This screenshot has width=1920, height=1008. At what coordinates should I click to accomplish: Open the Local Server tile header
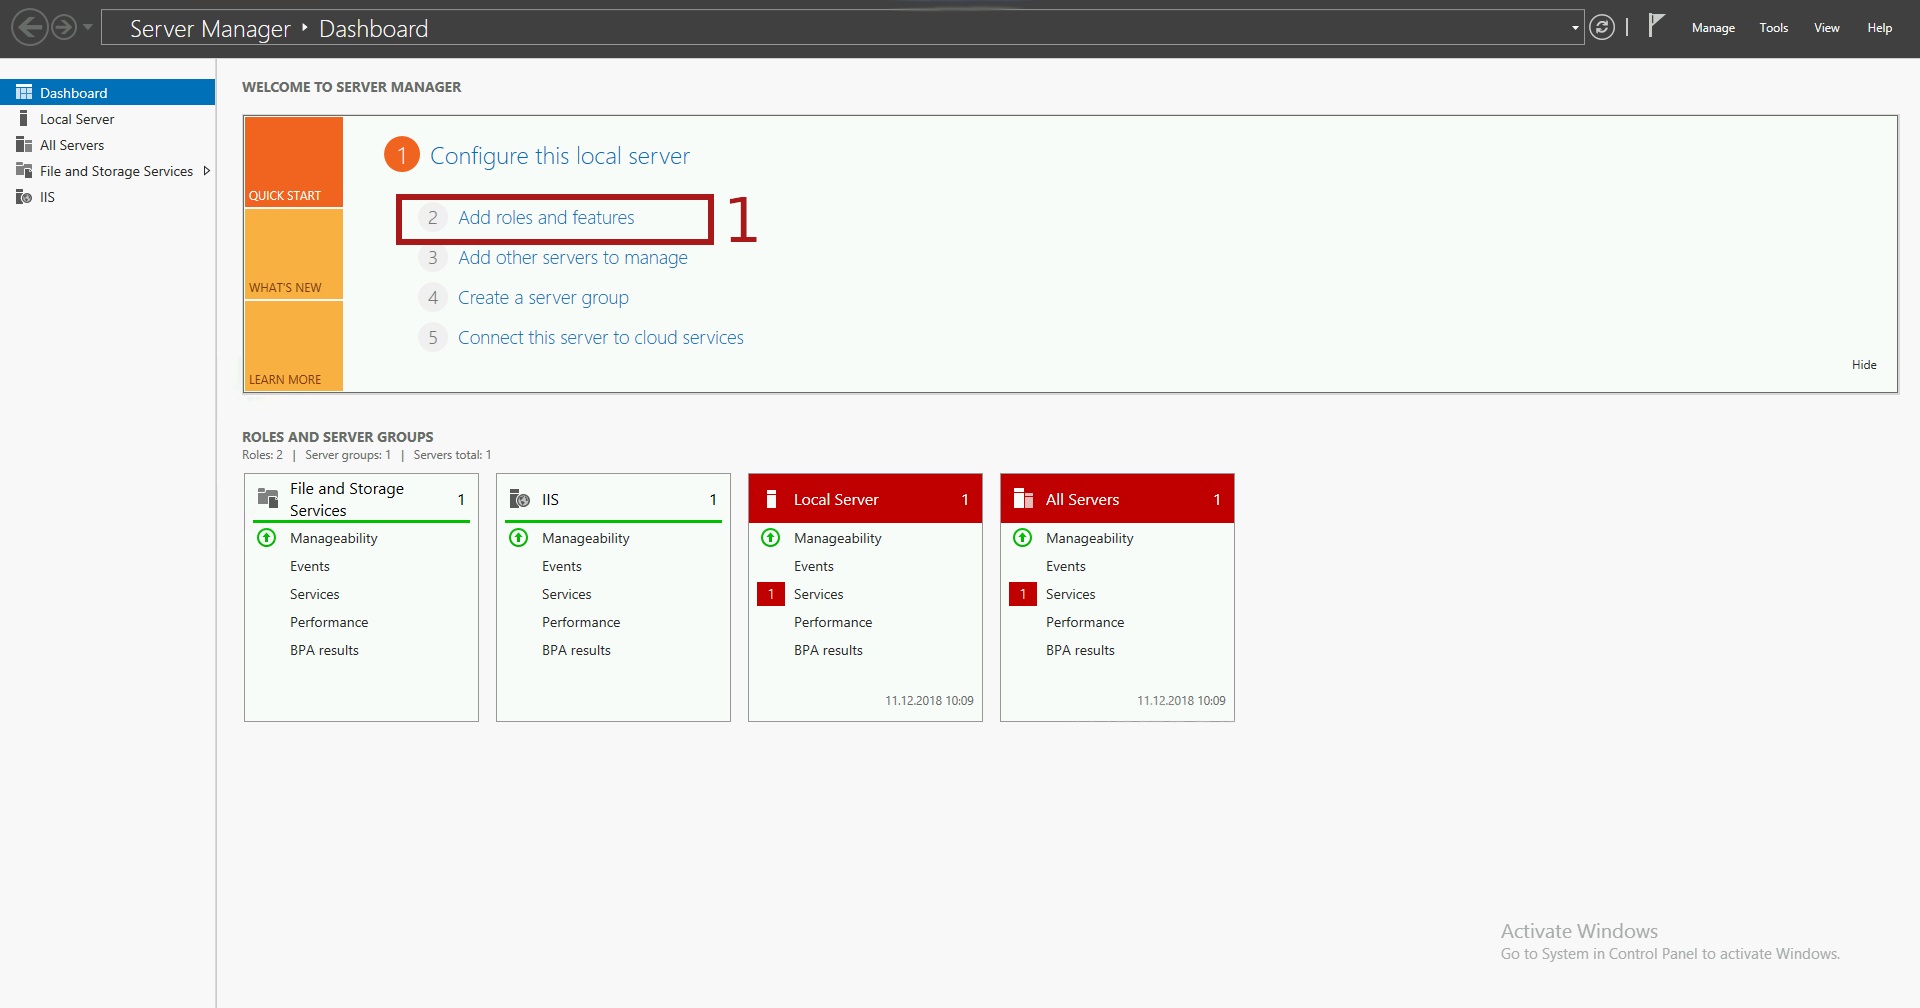[865, 499]
